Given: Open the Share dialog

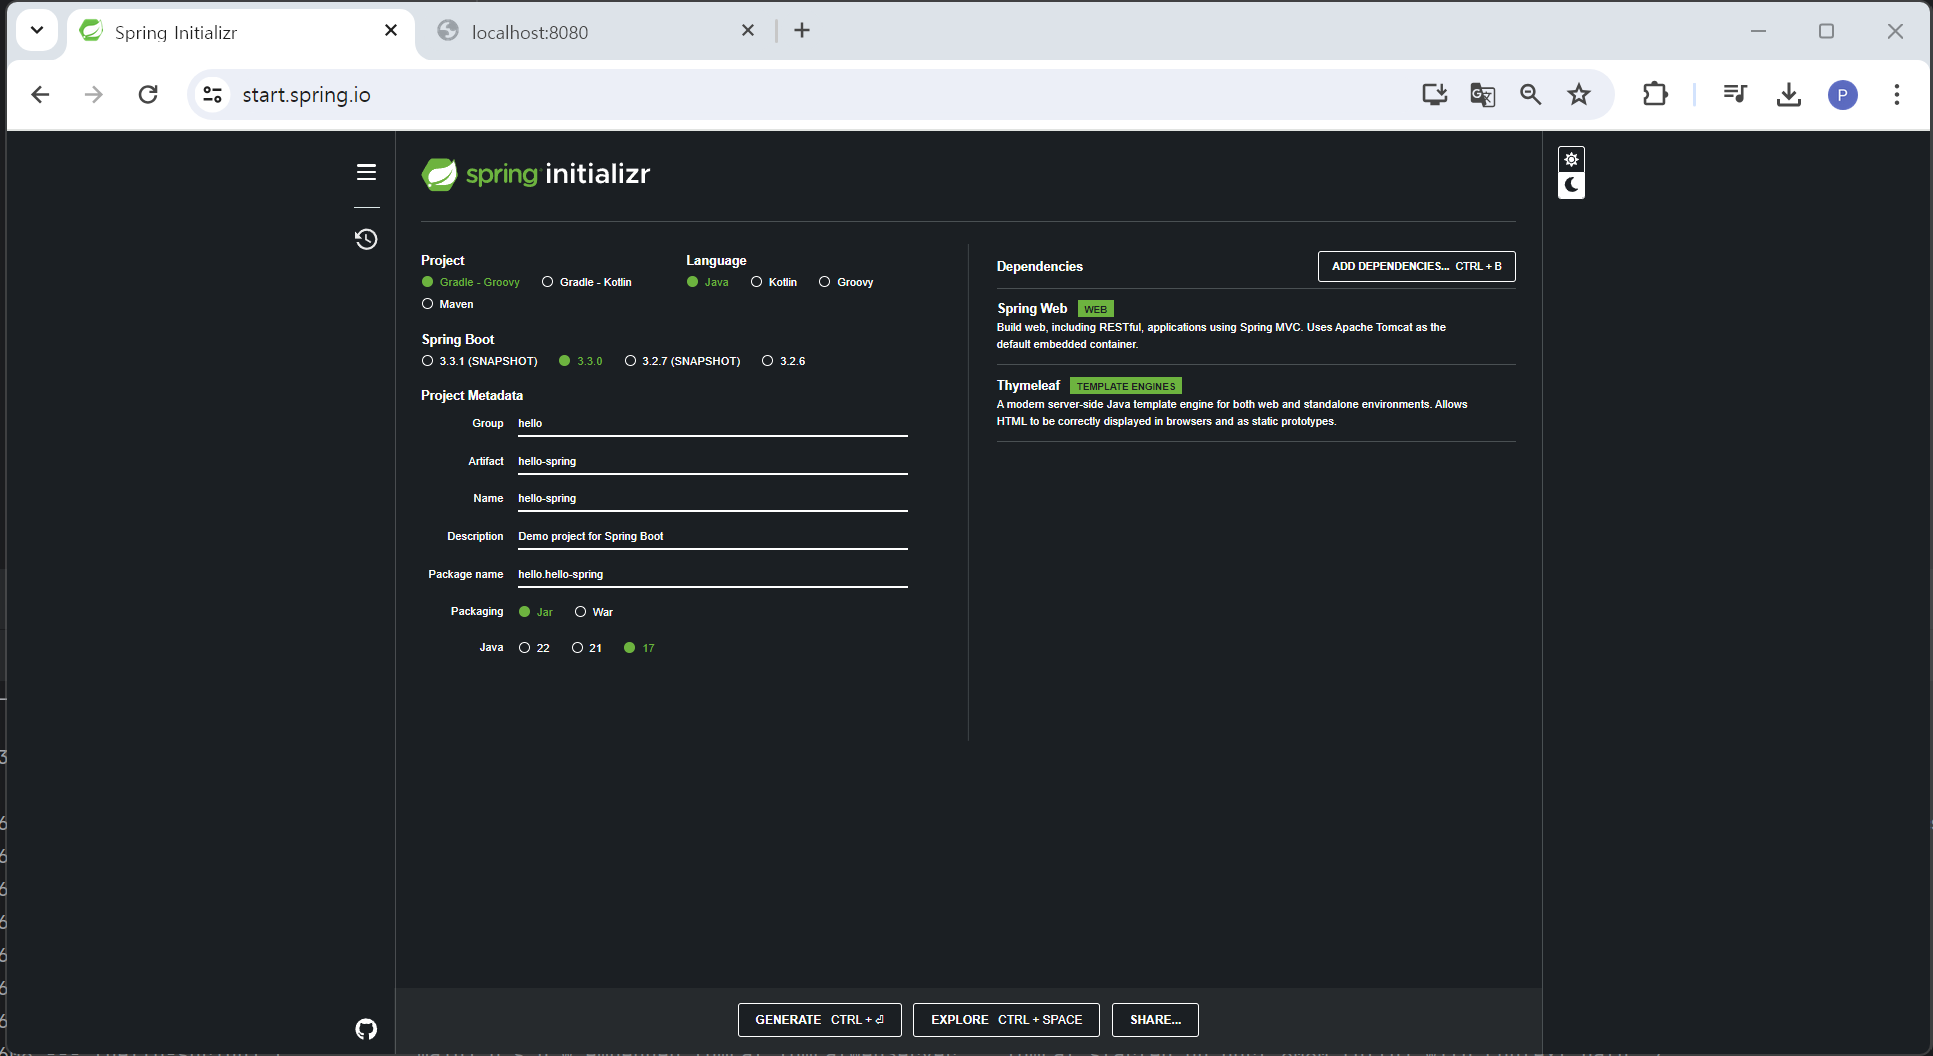Looking at the screenshot, I should [1155, 1020].
